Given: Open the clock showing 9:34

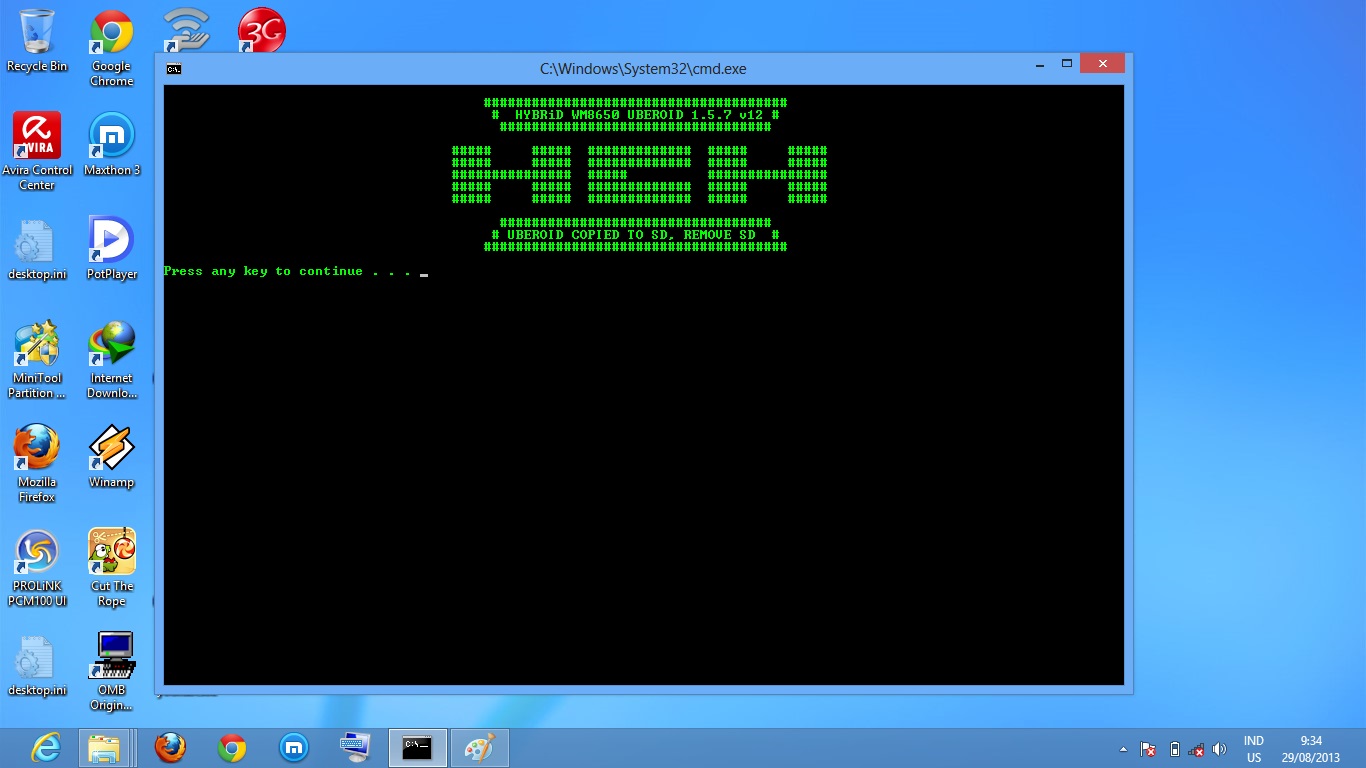Looking at the screenshot, I should pyautogui.click(x=1311, y=749).
